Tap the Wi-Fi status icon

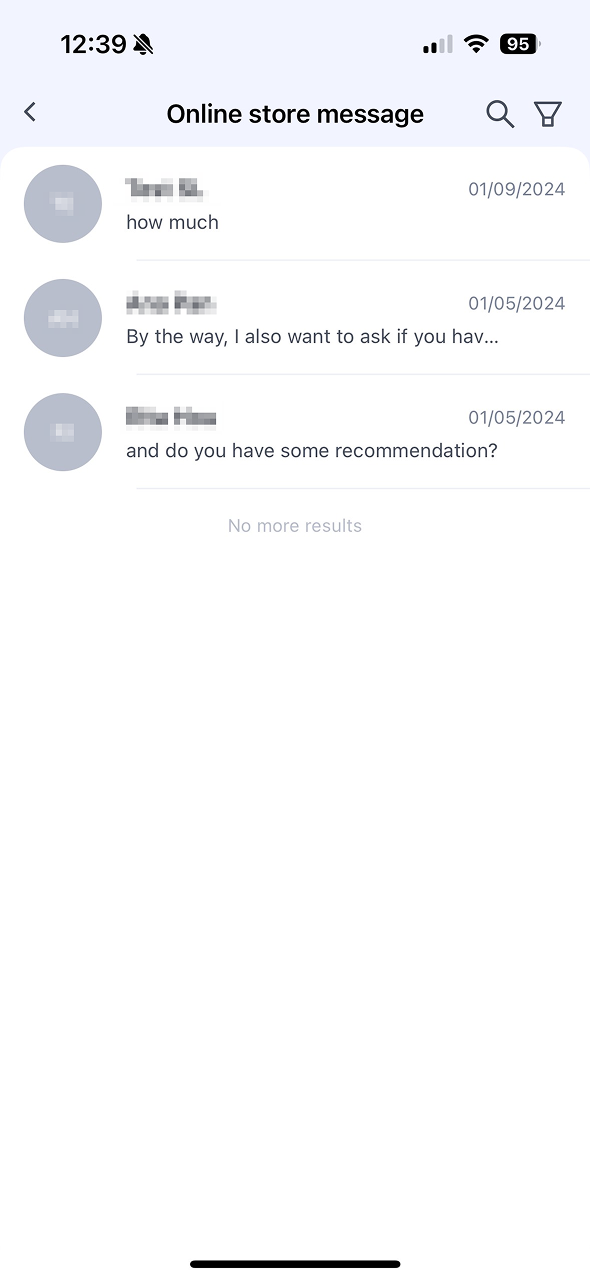(x=477, y=44)
